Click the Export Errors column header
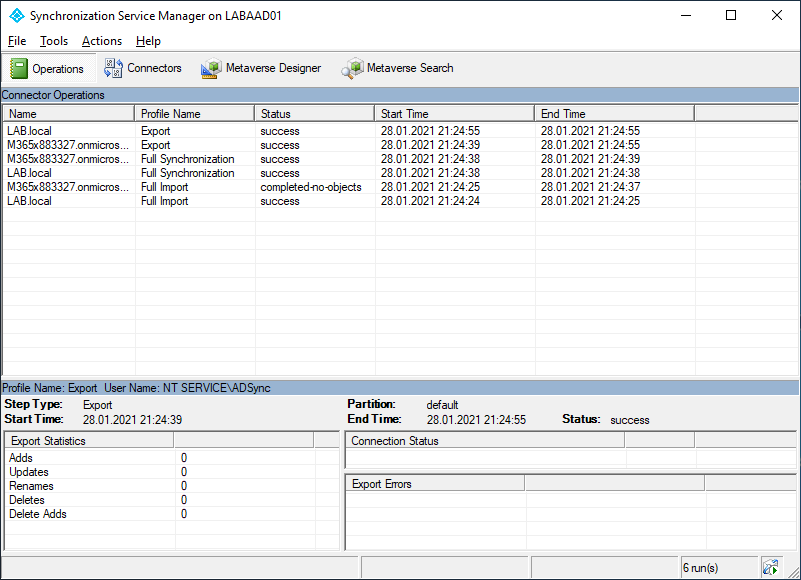801x580 pixels. [436, 483]
